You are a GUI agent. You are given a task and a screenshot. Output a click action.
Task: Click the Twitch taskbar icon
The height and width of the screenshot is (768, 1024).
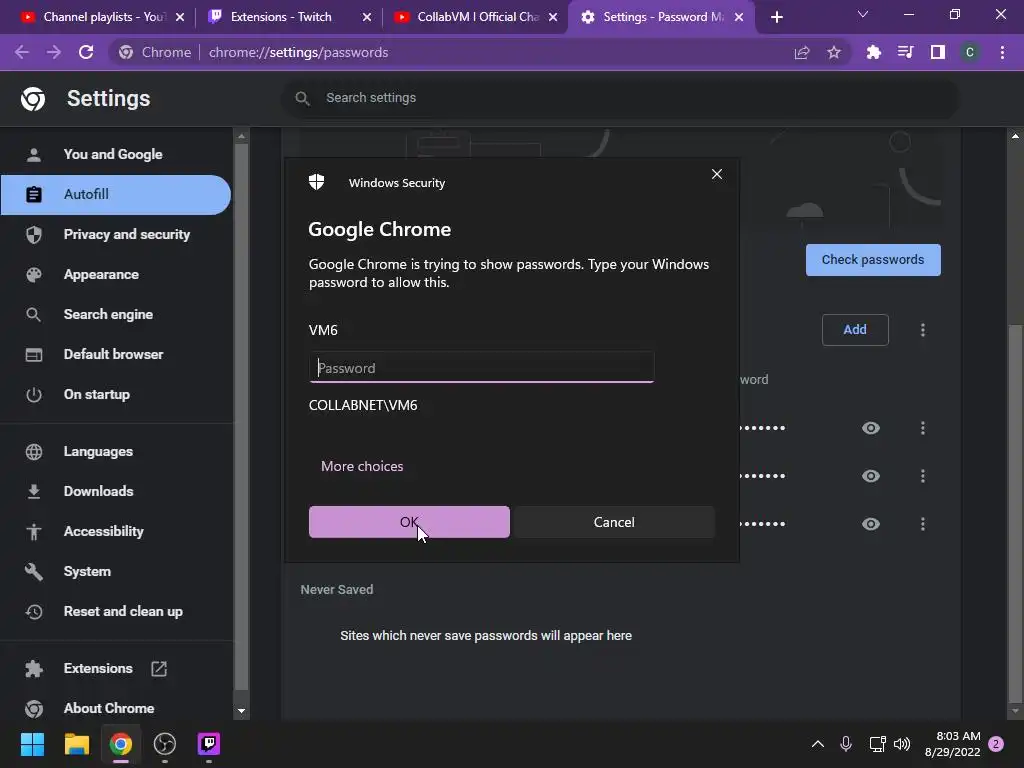tap(208, 744)
